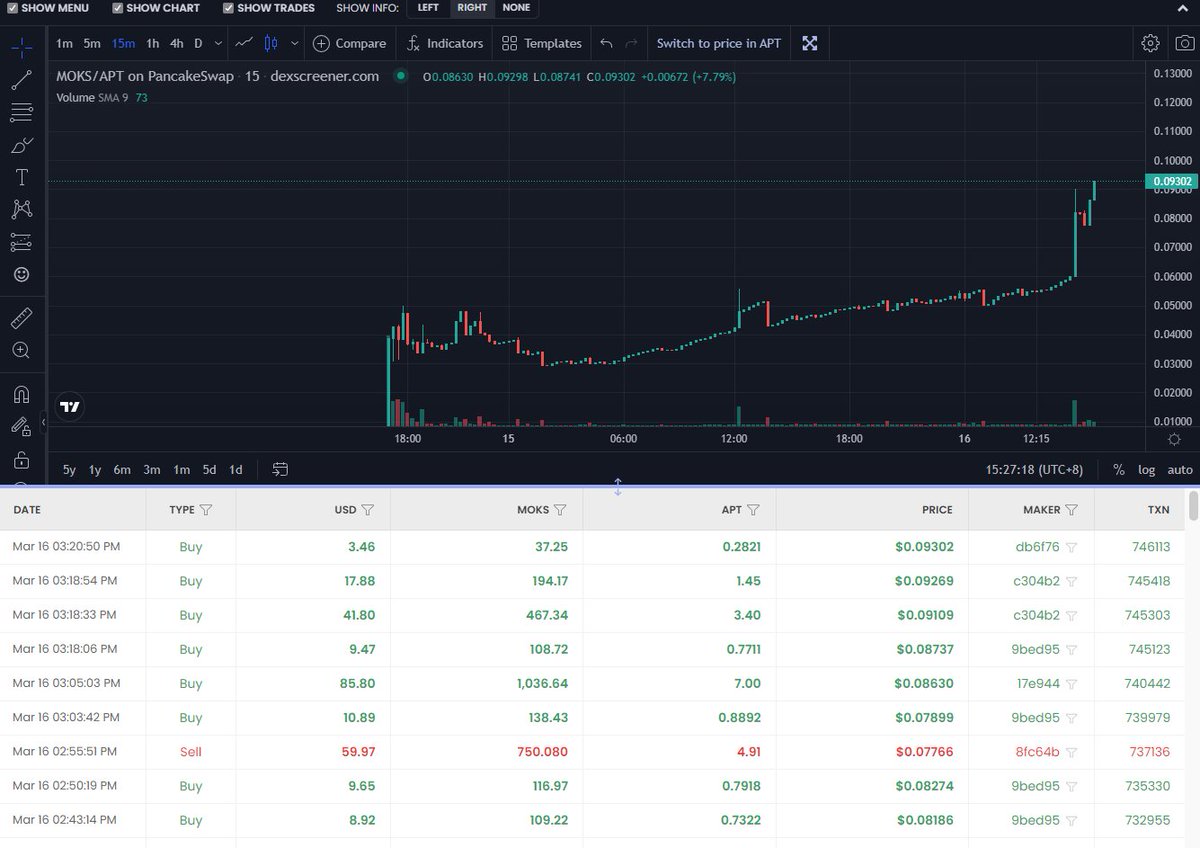This screenshot has height=848, width=1200.
Task: Click Switch to price in APT
Action: pyautogui.click(x=718, y=43)
